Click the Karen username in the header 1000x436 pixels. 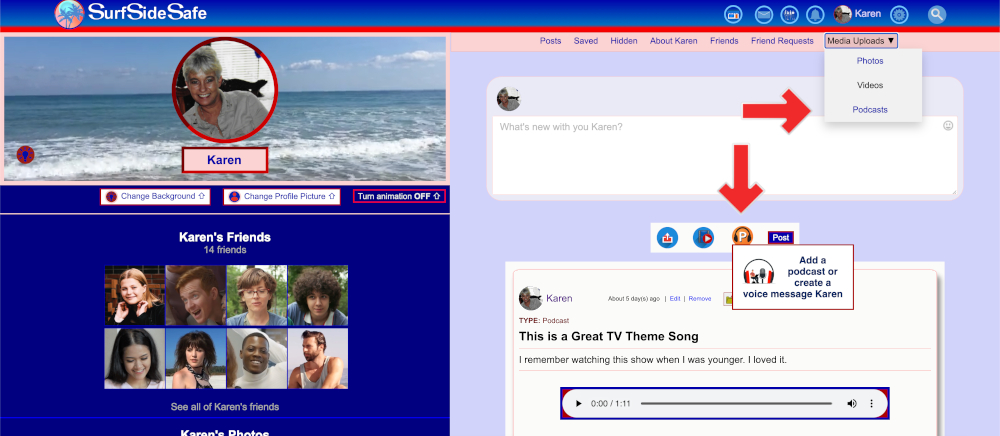(x=867, y=13)
